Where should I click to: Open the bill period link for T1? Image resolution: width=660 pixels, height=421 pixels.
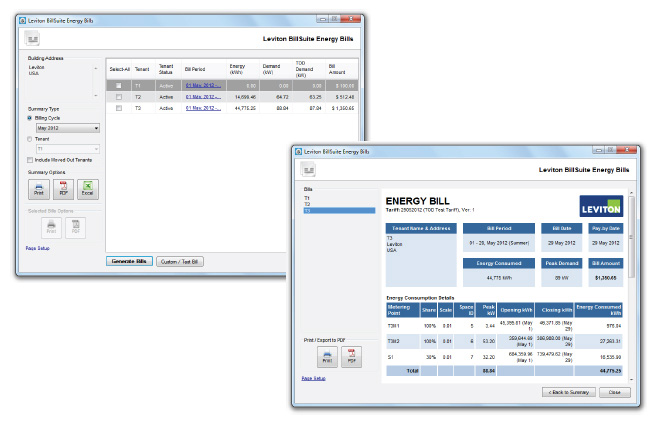pos(203,85)
